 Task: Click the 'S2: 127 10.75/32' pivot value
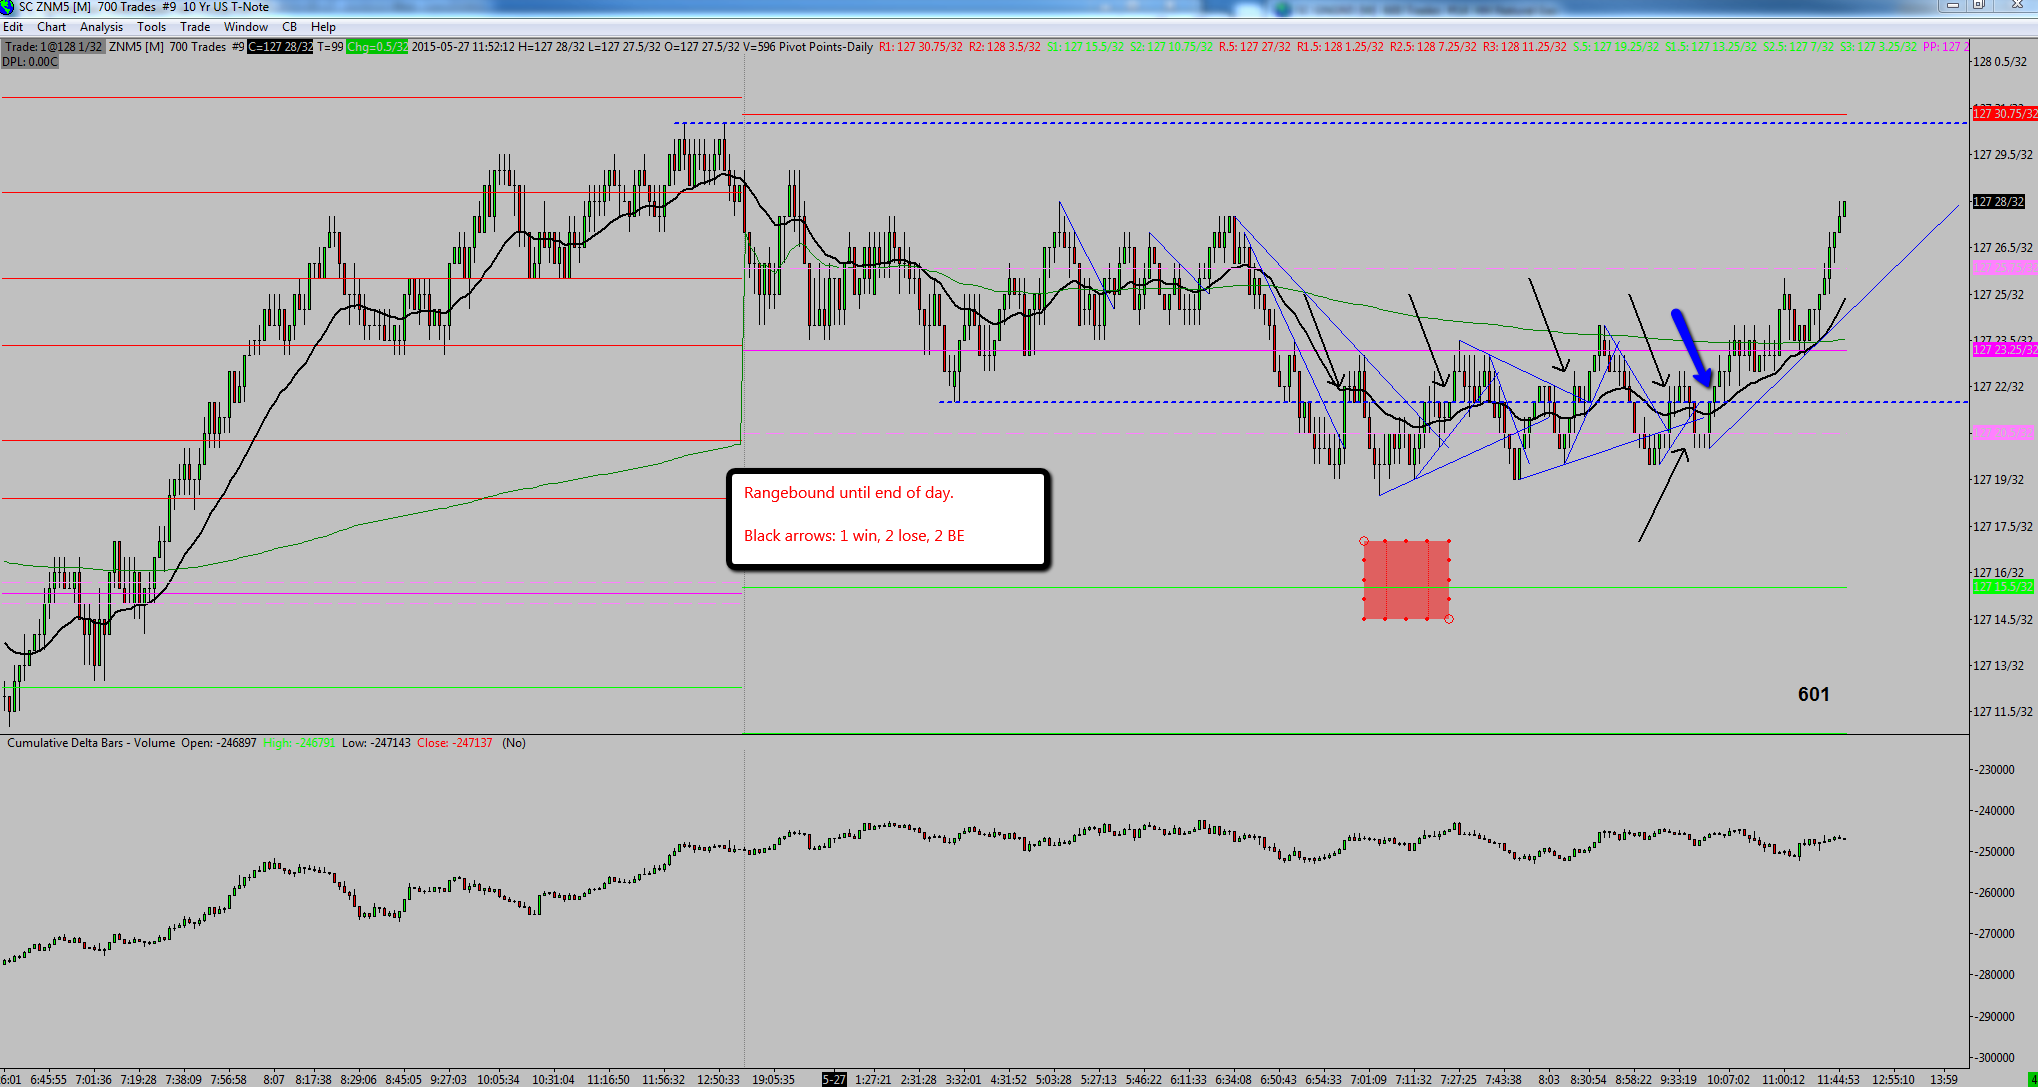coord(1171,47)
